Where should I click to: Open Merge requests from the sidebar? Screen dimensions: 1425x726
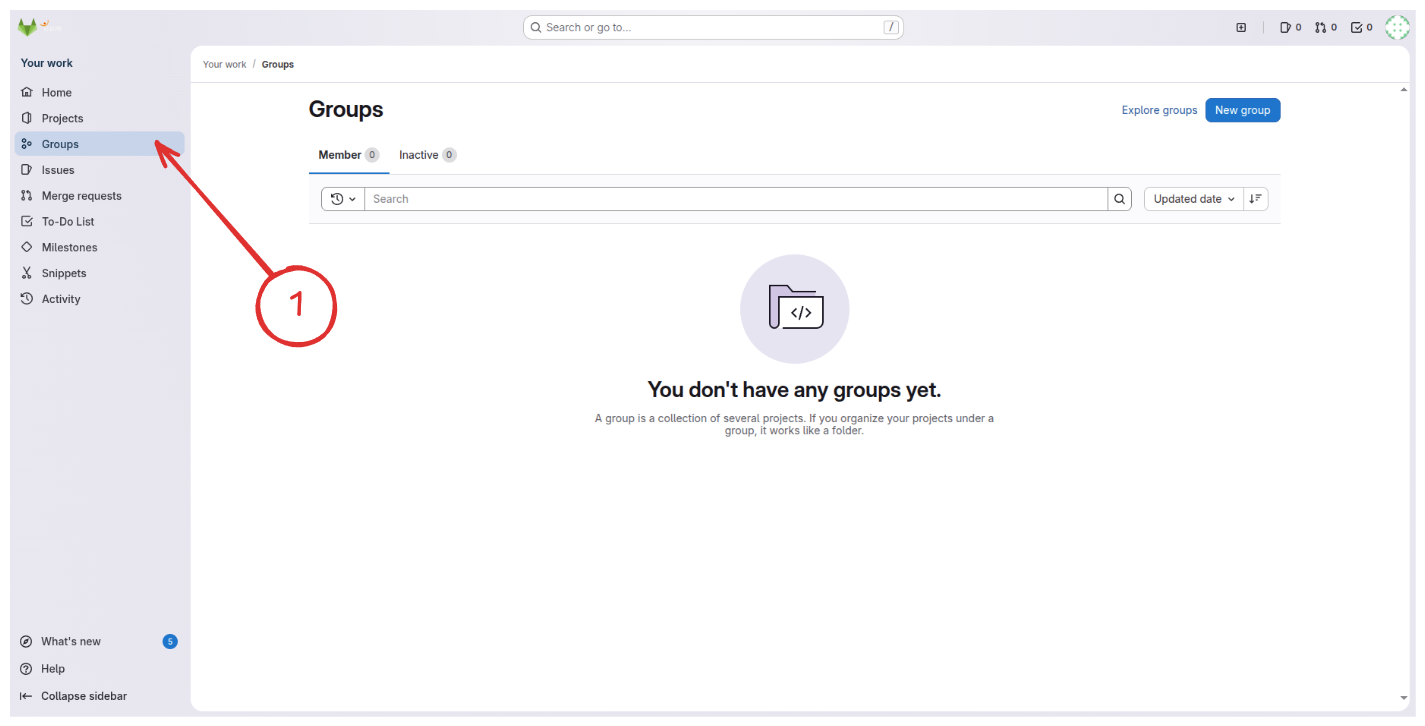tap(79, 195)
